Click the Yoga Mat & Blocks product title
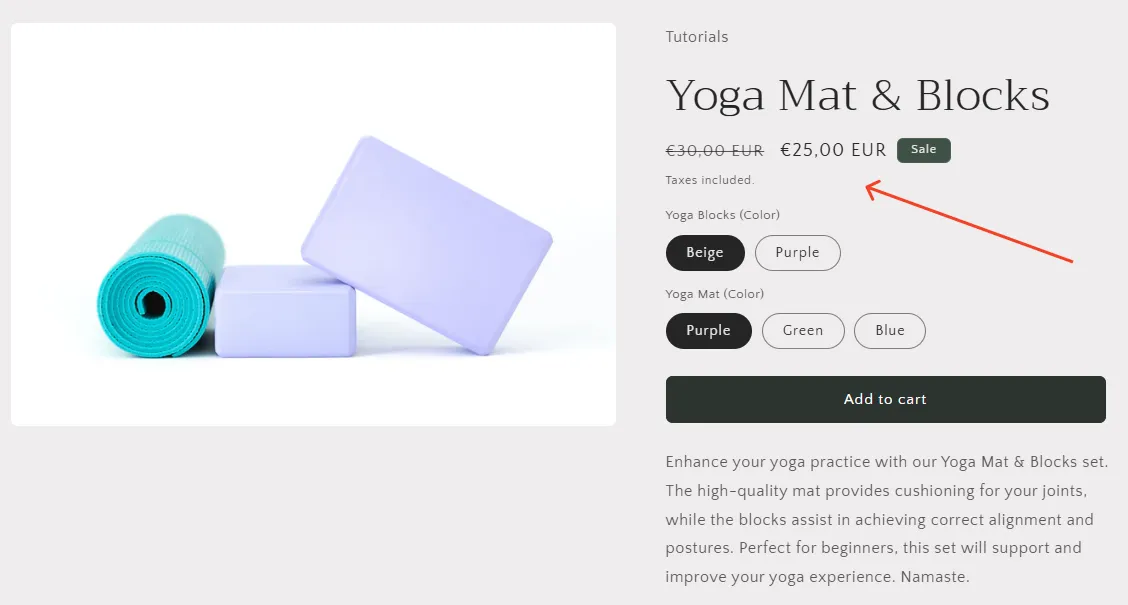This screenshot has width=1128, height=605. [x=857, y=94]
